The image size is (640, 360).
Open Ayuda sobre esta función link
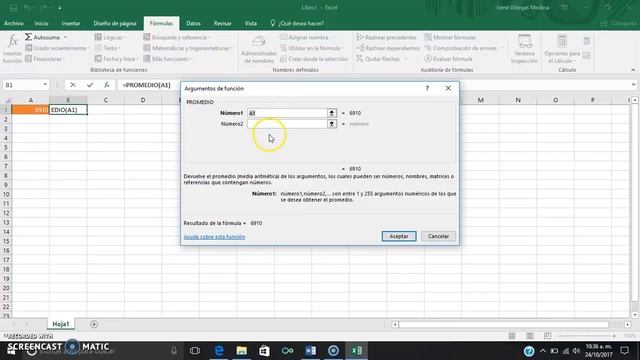coord(214,237)
